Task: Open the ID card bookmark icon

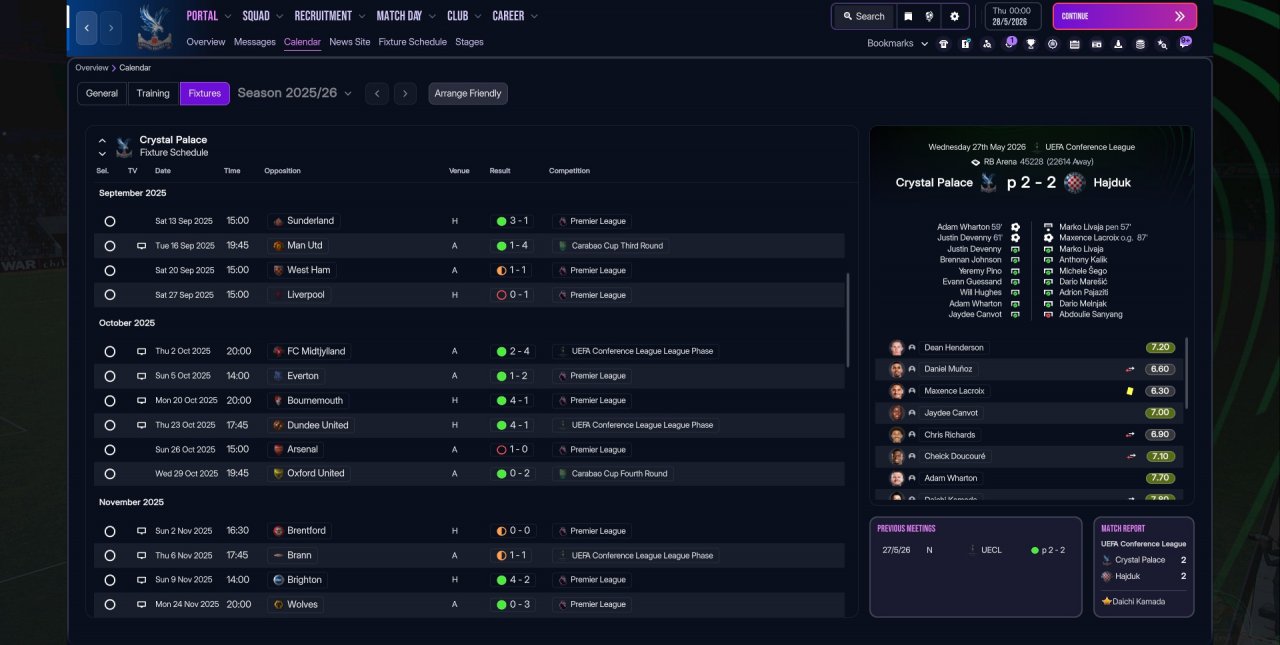Action: coord(1096,44)
